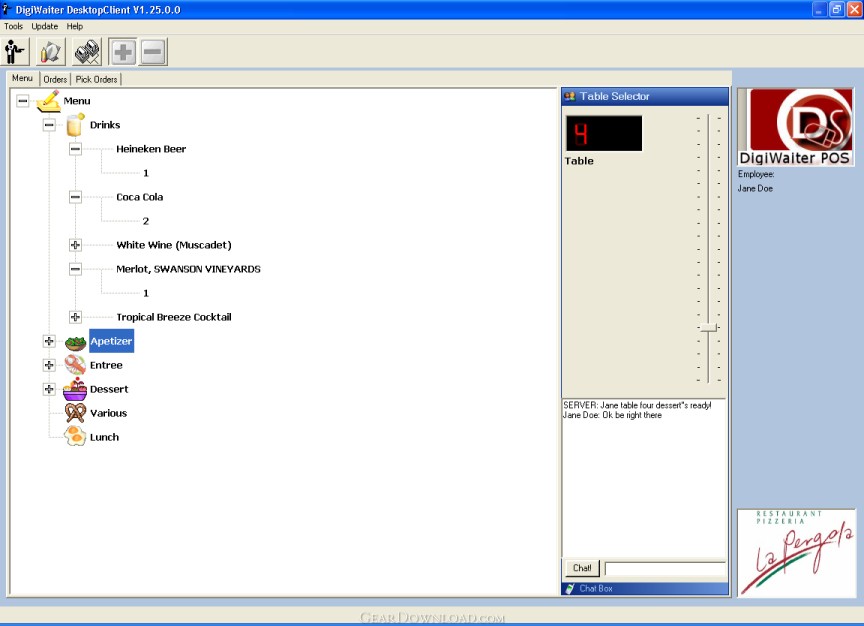Select the Lunch label

tap(104, 437)
